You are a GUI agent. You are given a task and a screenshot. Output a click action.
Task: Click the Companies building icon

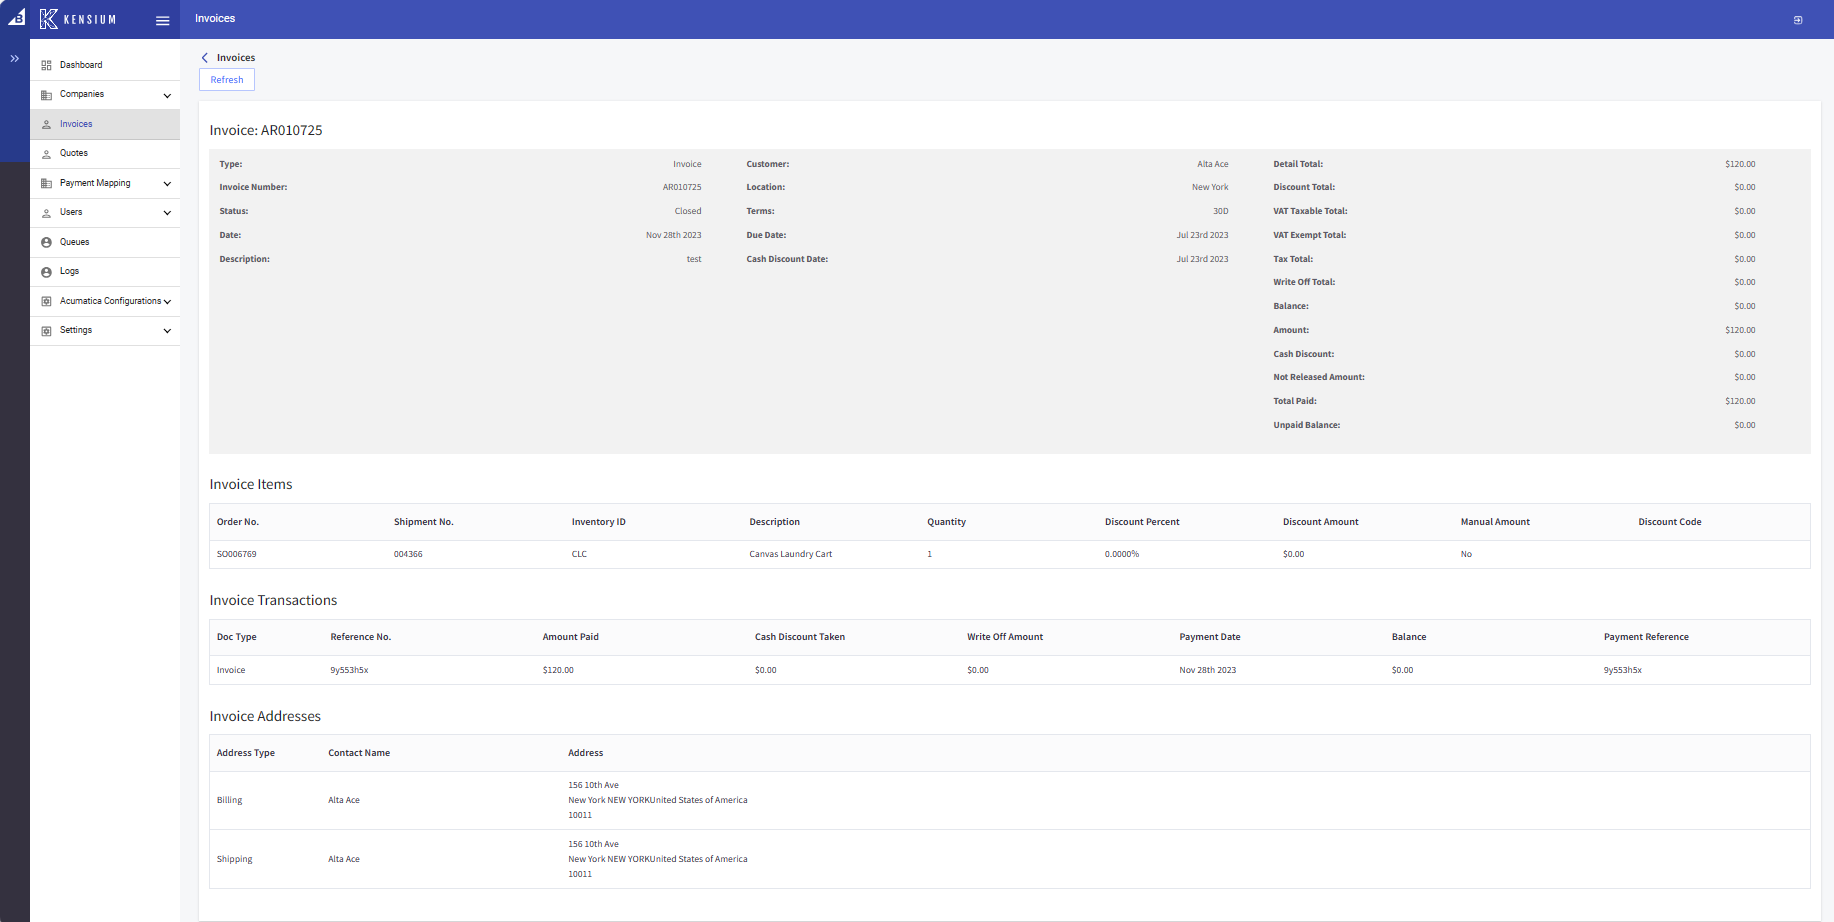[46, 94]
